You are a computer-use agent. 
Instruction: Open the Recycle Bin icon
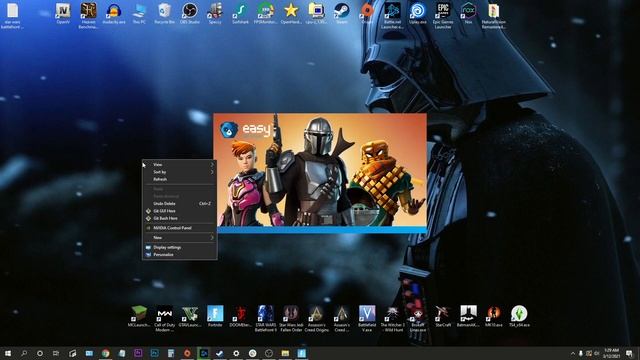click(x=164, y=14)
